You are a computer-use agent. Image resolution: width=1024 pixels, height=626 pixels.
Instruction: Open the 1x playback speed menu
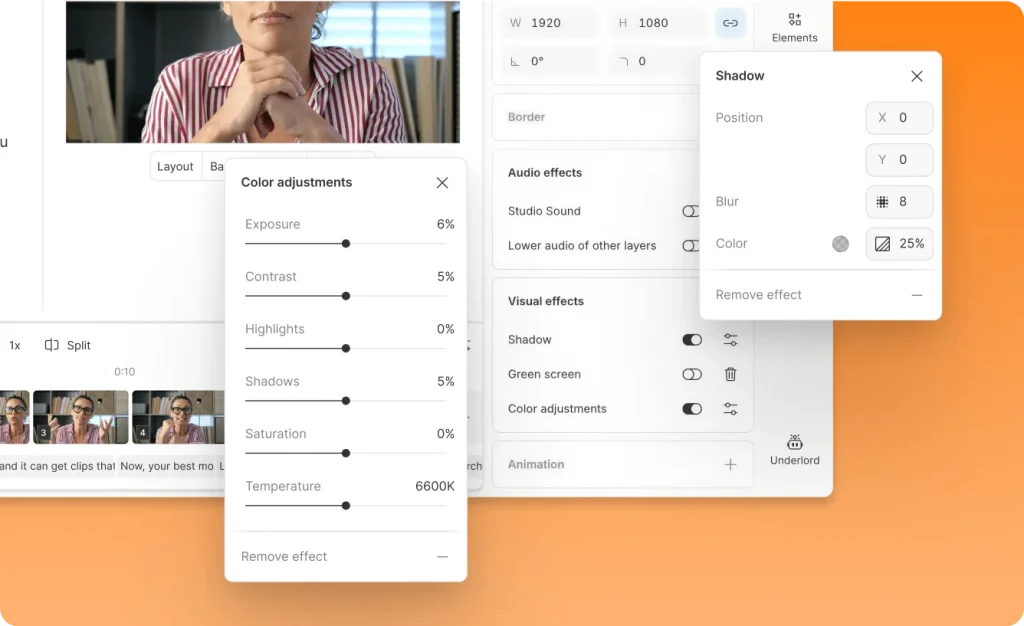(14, 345)
